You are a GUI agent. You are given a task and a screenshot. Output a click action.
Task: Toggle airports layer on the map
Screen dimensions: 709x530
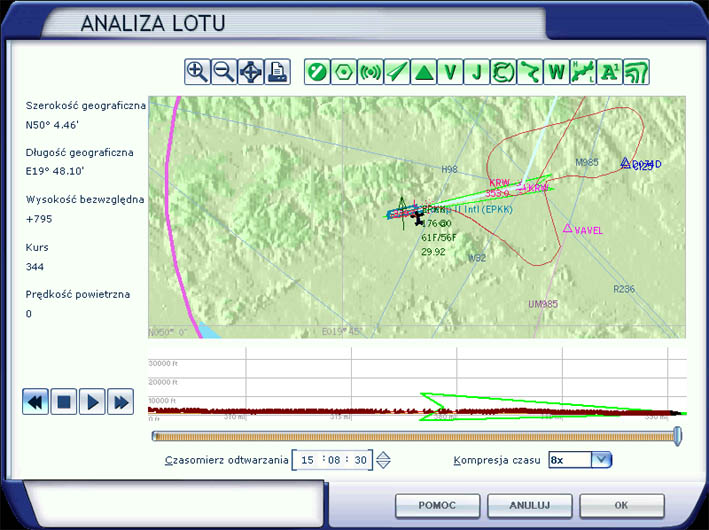(x=317, y=71)
